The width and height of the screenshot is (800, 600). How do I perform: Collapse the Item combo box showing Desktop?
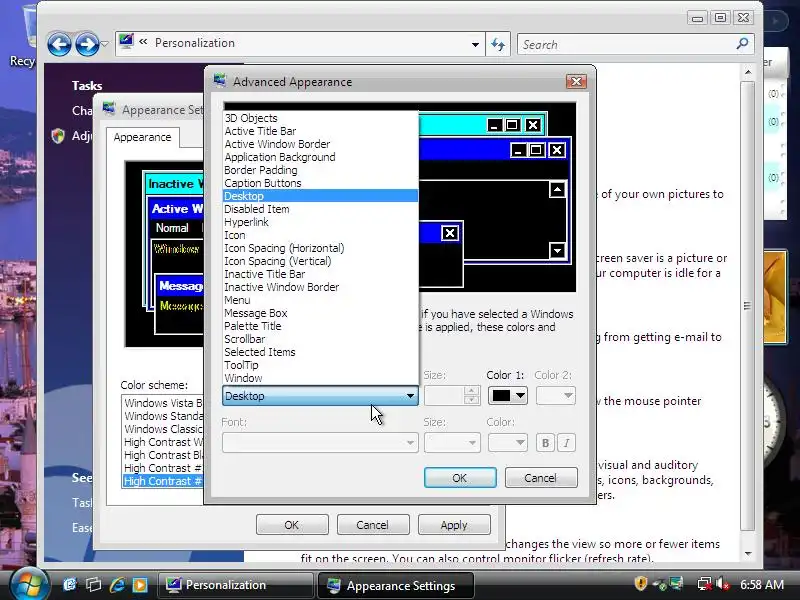click(320, 396)
